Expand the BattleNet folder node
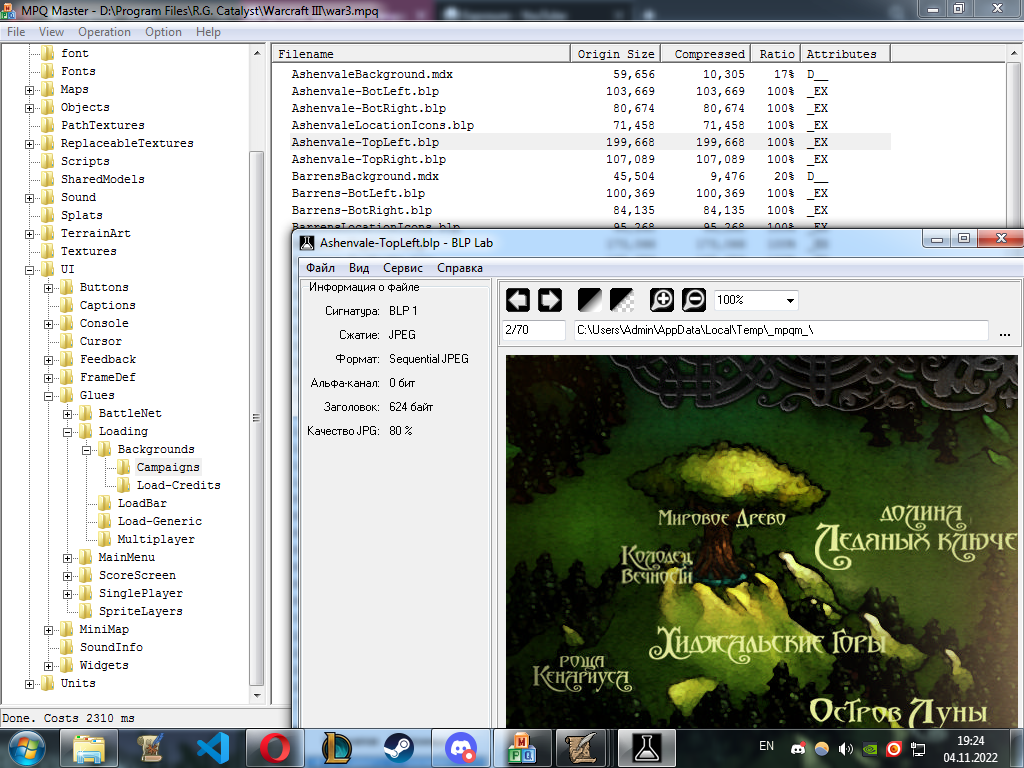 (x=67, y=414)
